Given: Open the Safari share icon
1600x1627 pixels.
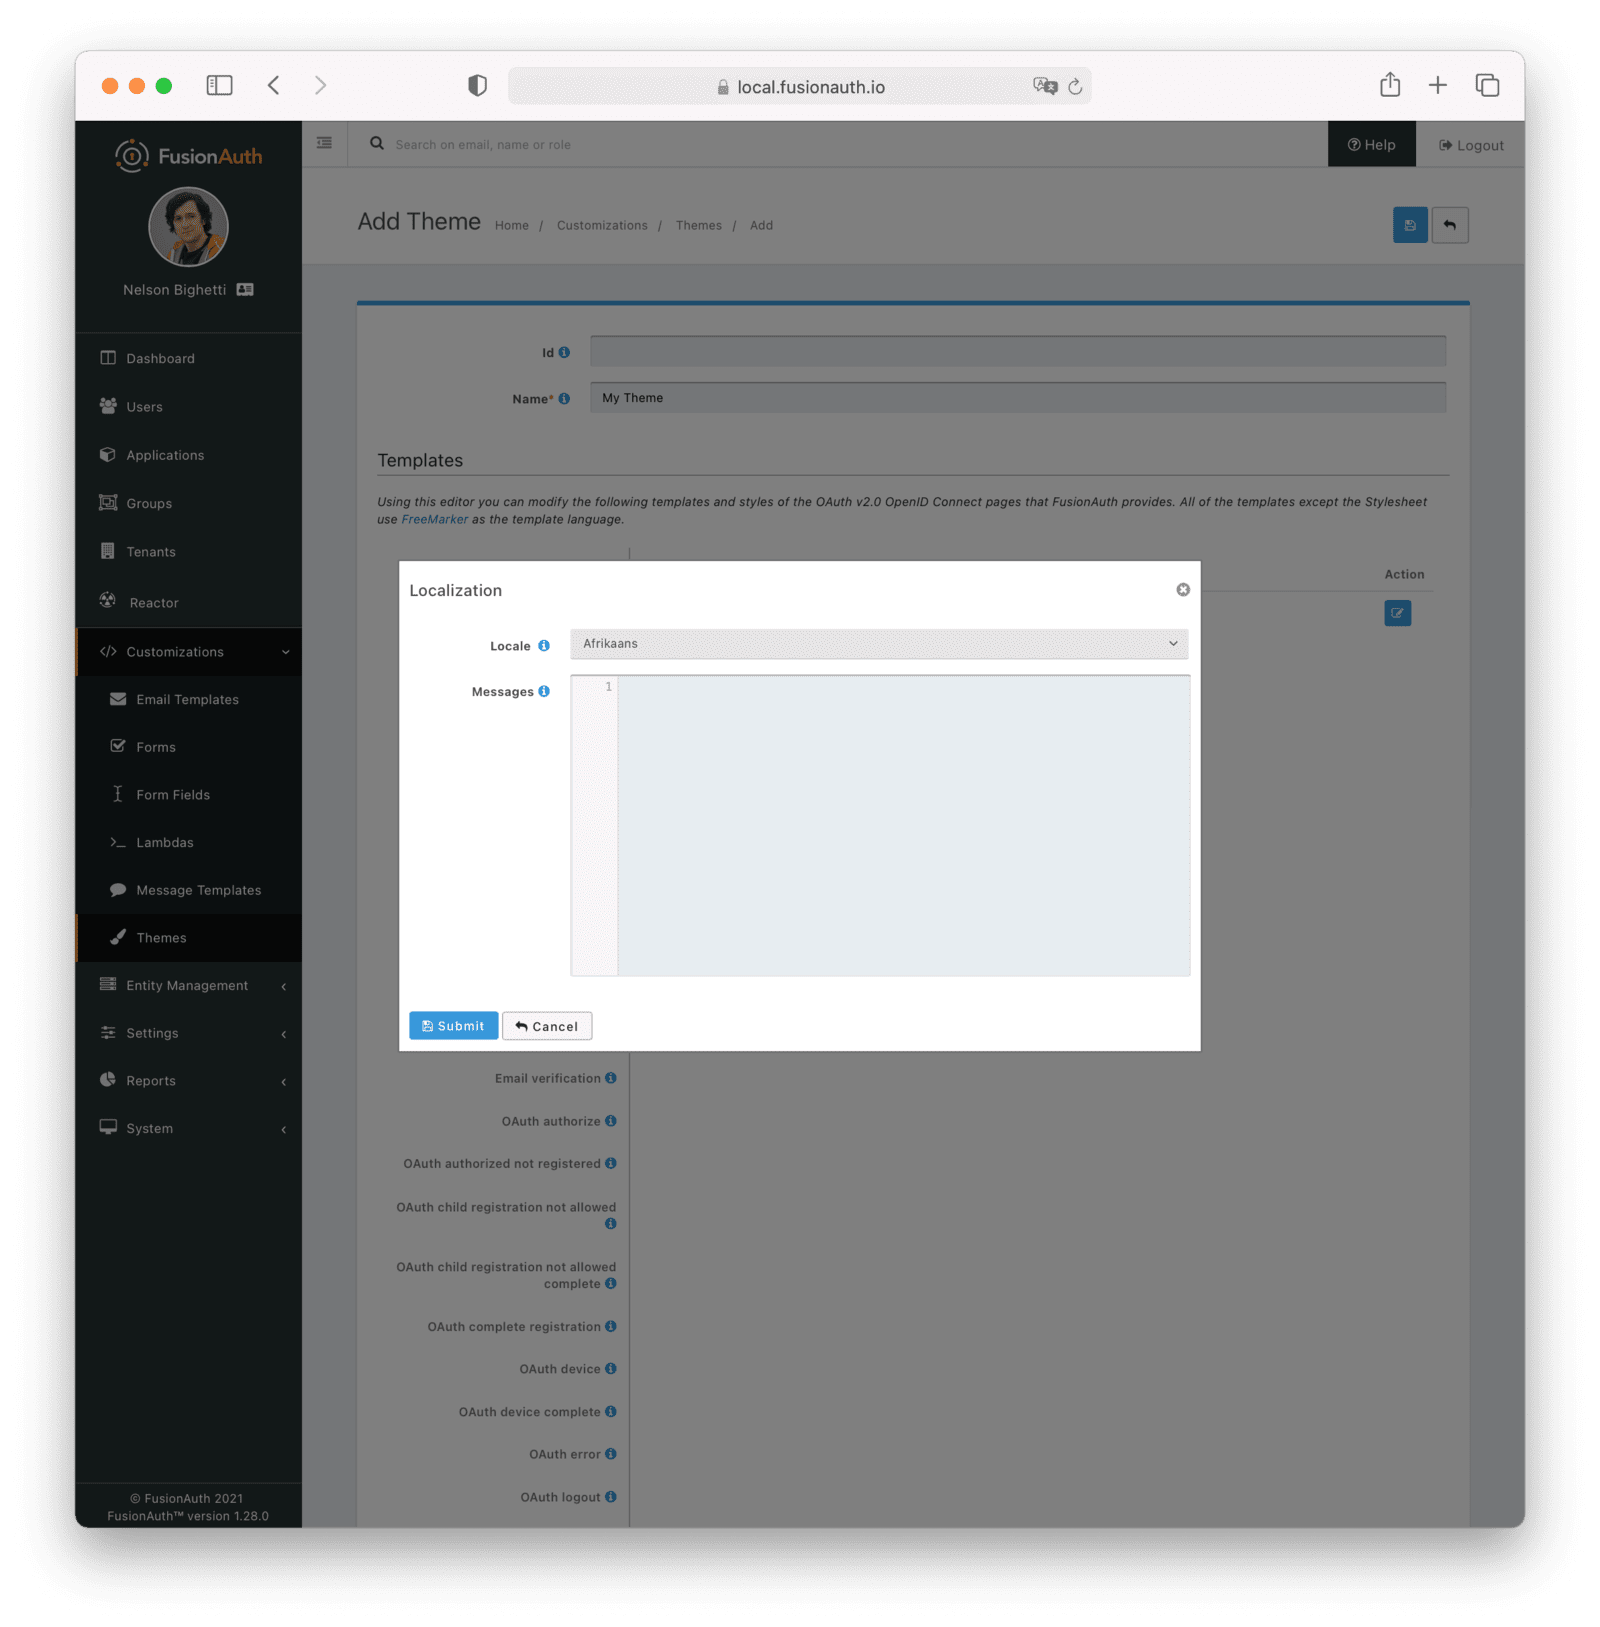Looking at the screenshot, I should pyautogui.click(x=1390, y=85).
